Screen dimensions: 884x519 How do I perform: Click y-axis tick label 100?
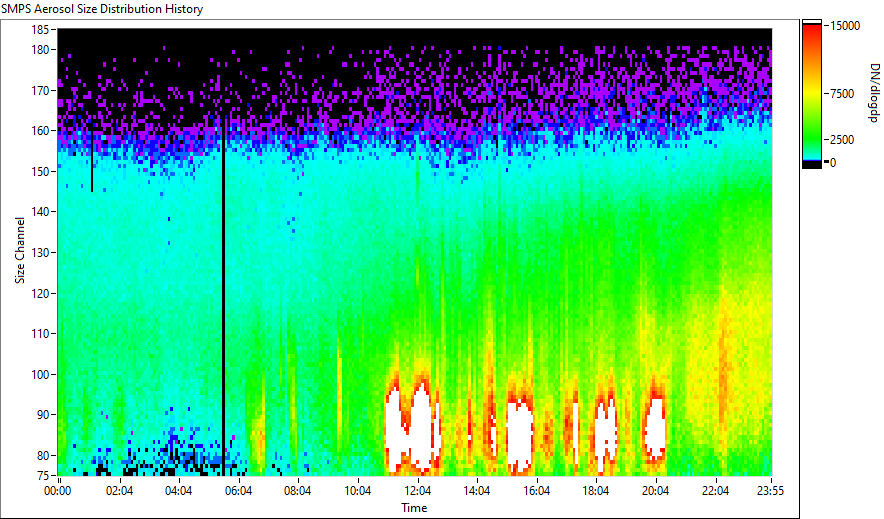[x=40, y=374]
